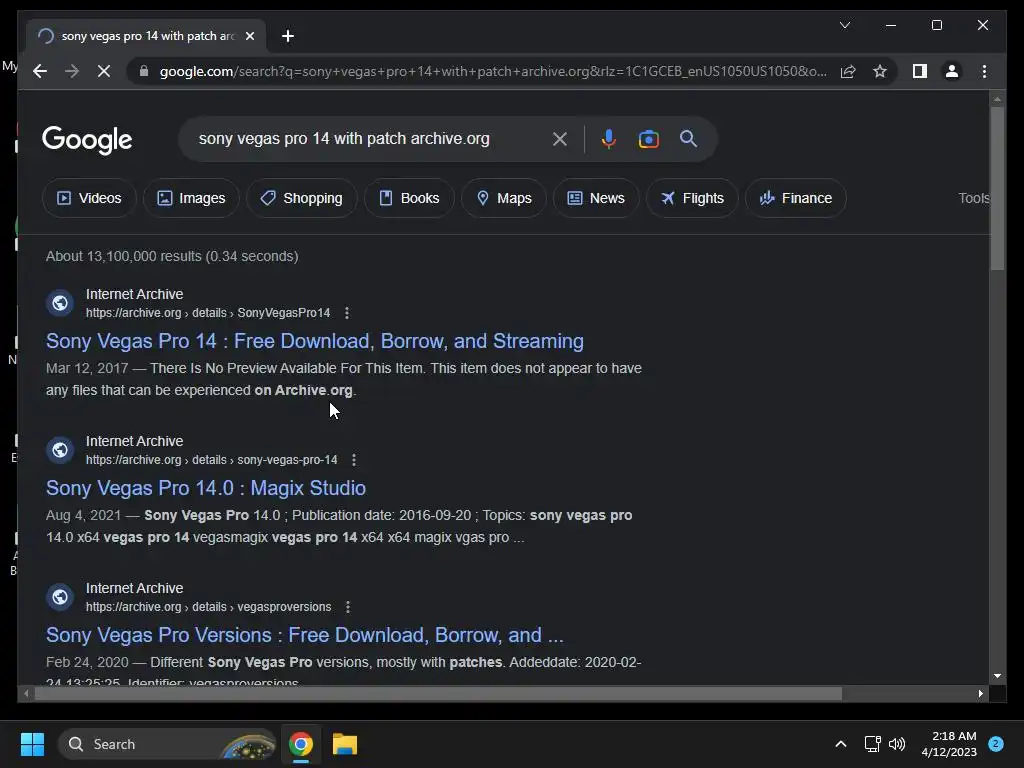
Task: Switch to Books results
Action: click(409, 198)
